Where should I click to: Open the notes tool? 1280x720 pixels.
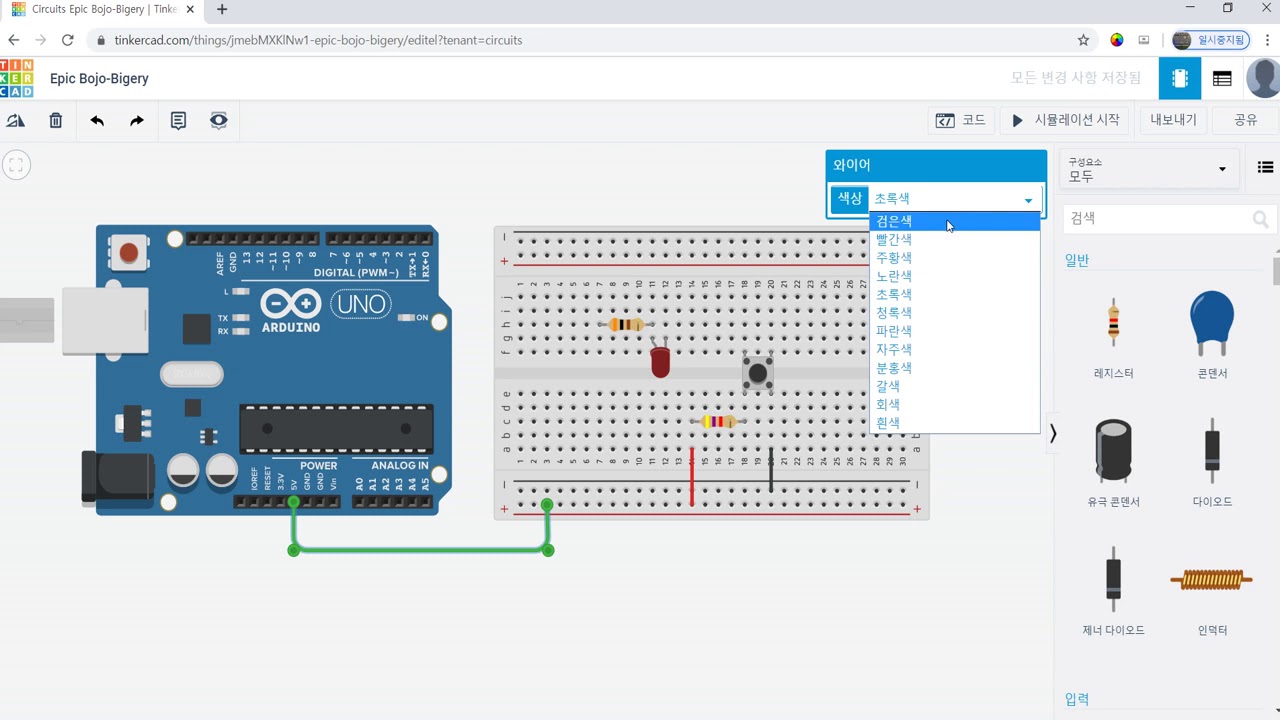(x=178, y=120)
